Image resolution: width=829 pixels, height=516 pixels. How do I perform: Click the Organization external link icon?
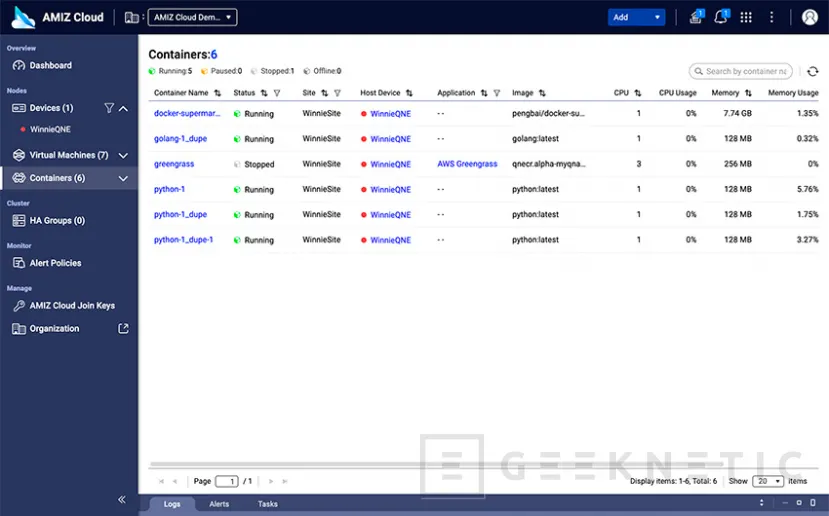click(123, 328)
